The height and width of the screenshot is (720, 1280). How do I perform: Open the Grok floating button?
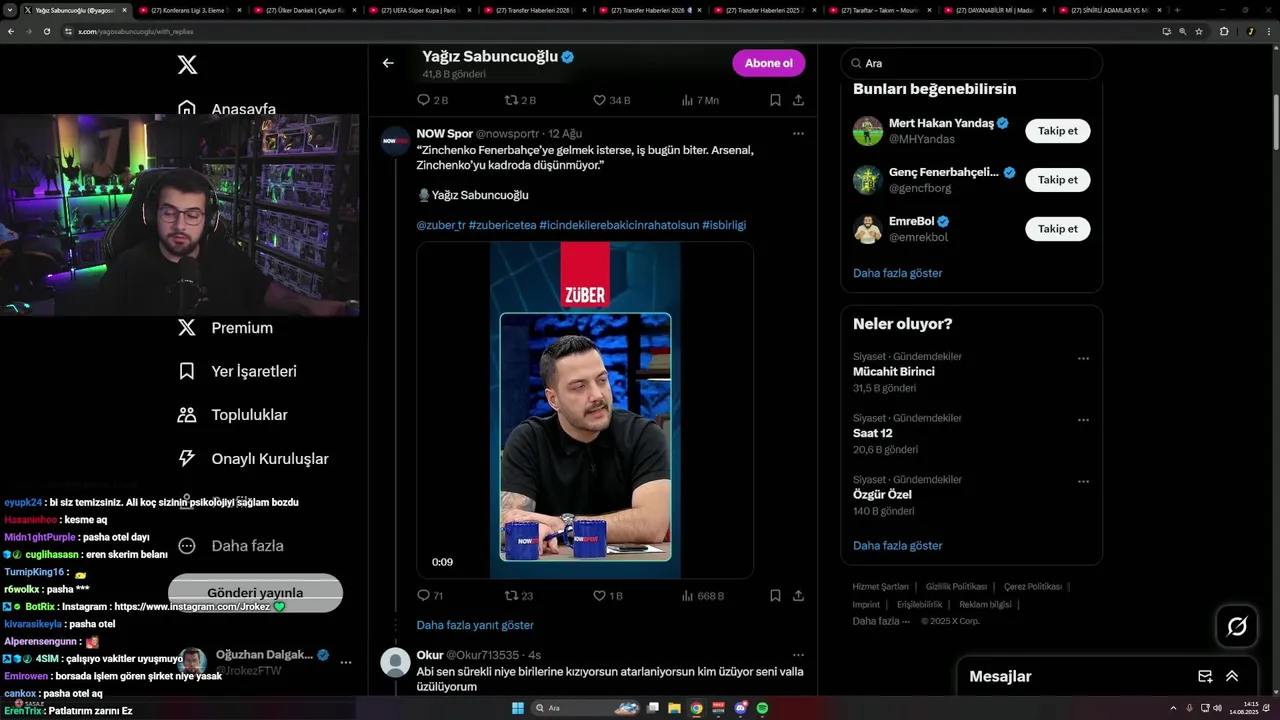coord(1237,627)
